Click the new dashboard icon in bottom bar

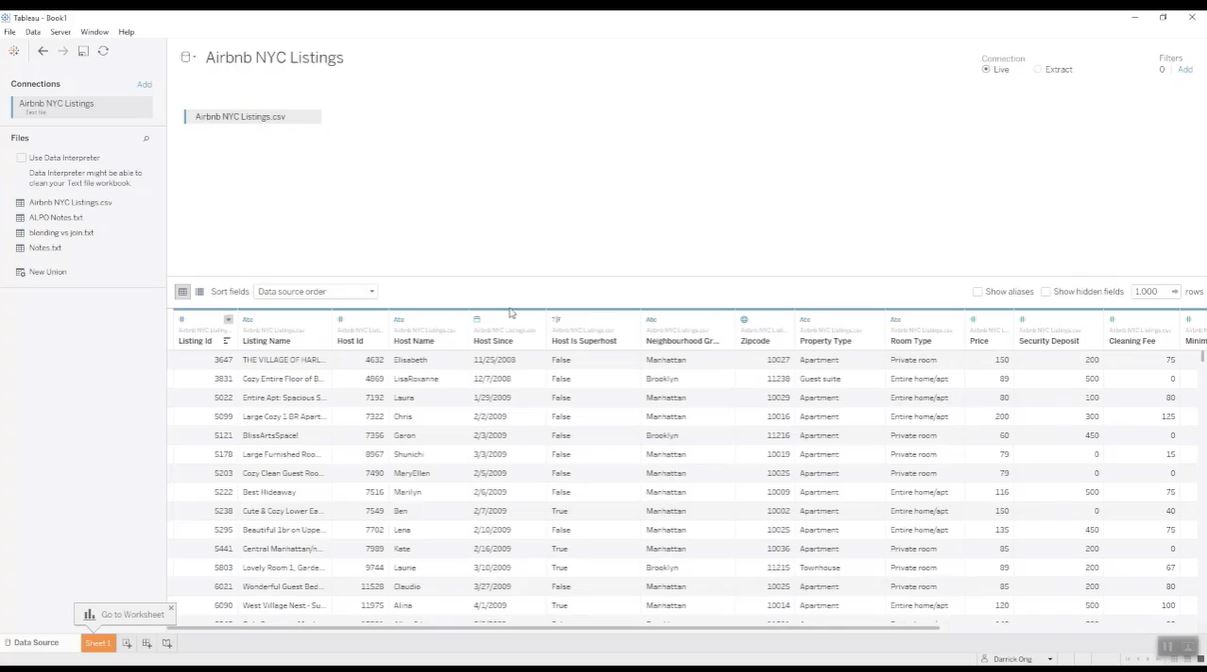pyautogui.click(x=147, y=643)
